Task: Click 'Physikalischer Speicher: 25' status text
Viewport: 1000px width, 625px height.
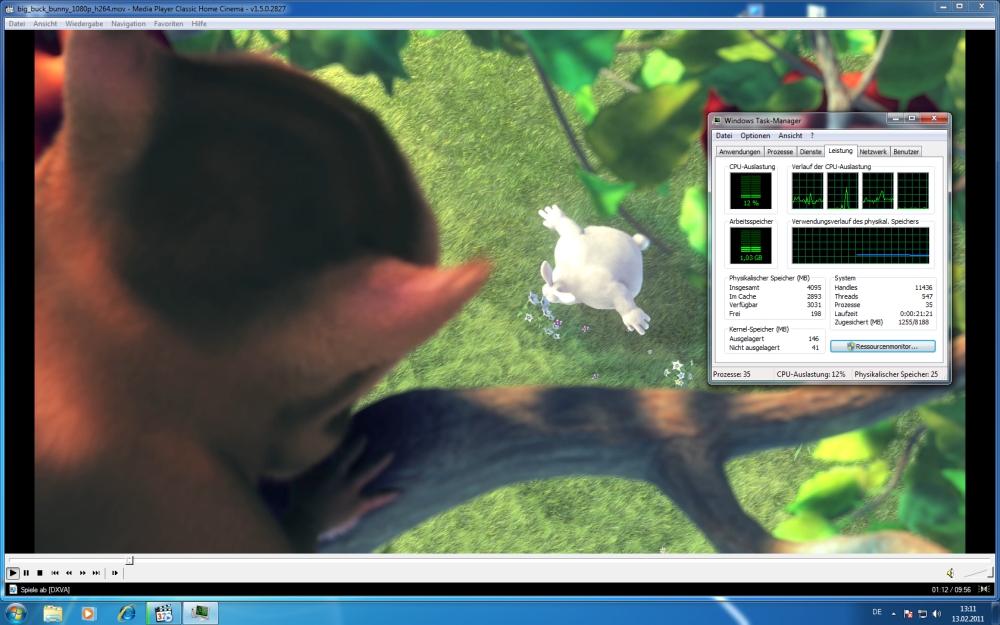Action: tap(896, 374)
